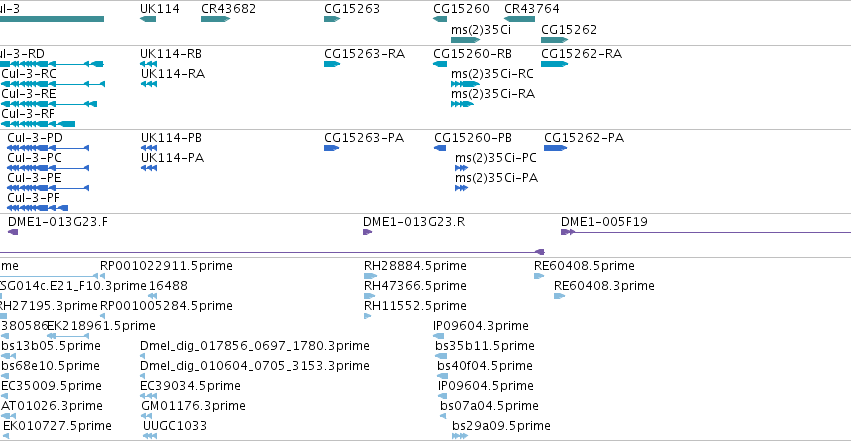
Task: Select the CG15262 gene label
Action: coord(569,30)
